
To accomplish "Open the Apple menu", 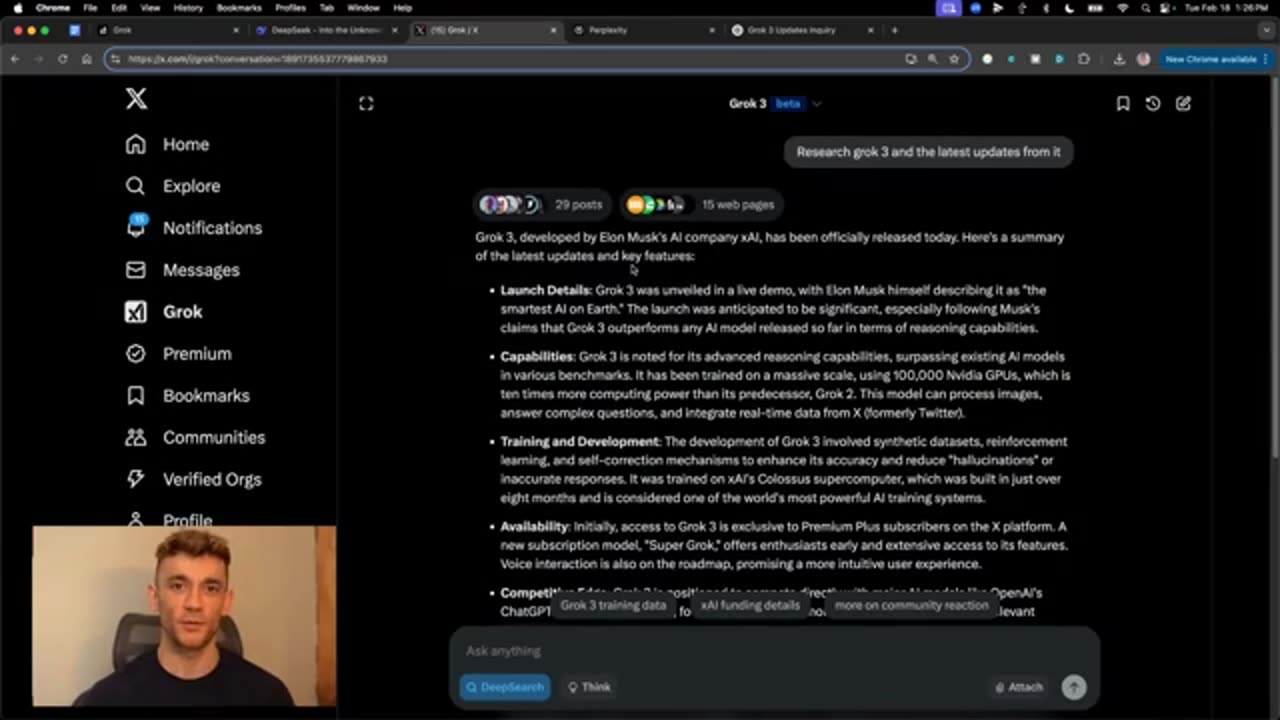I will pos(17,7).
